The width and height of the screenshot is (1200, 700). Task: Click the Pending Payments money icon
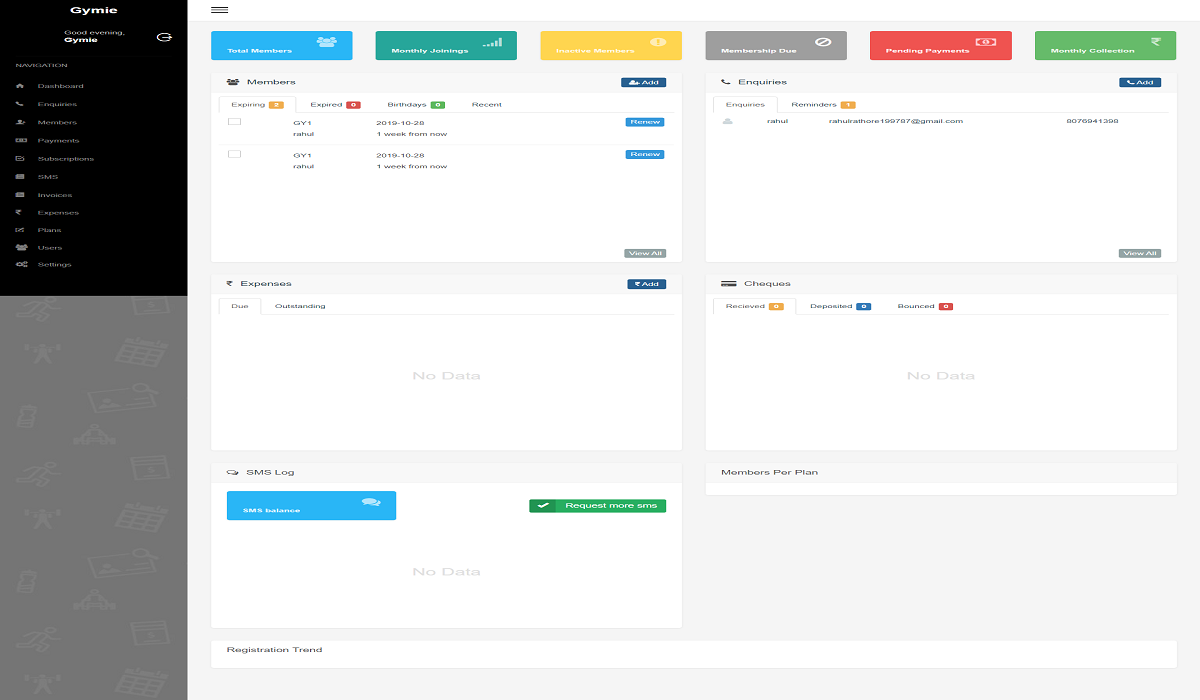[x=986, y=42]
